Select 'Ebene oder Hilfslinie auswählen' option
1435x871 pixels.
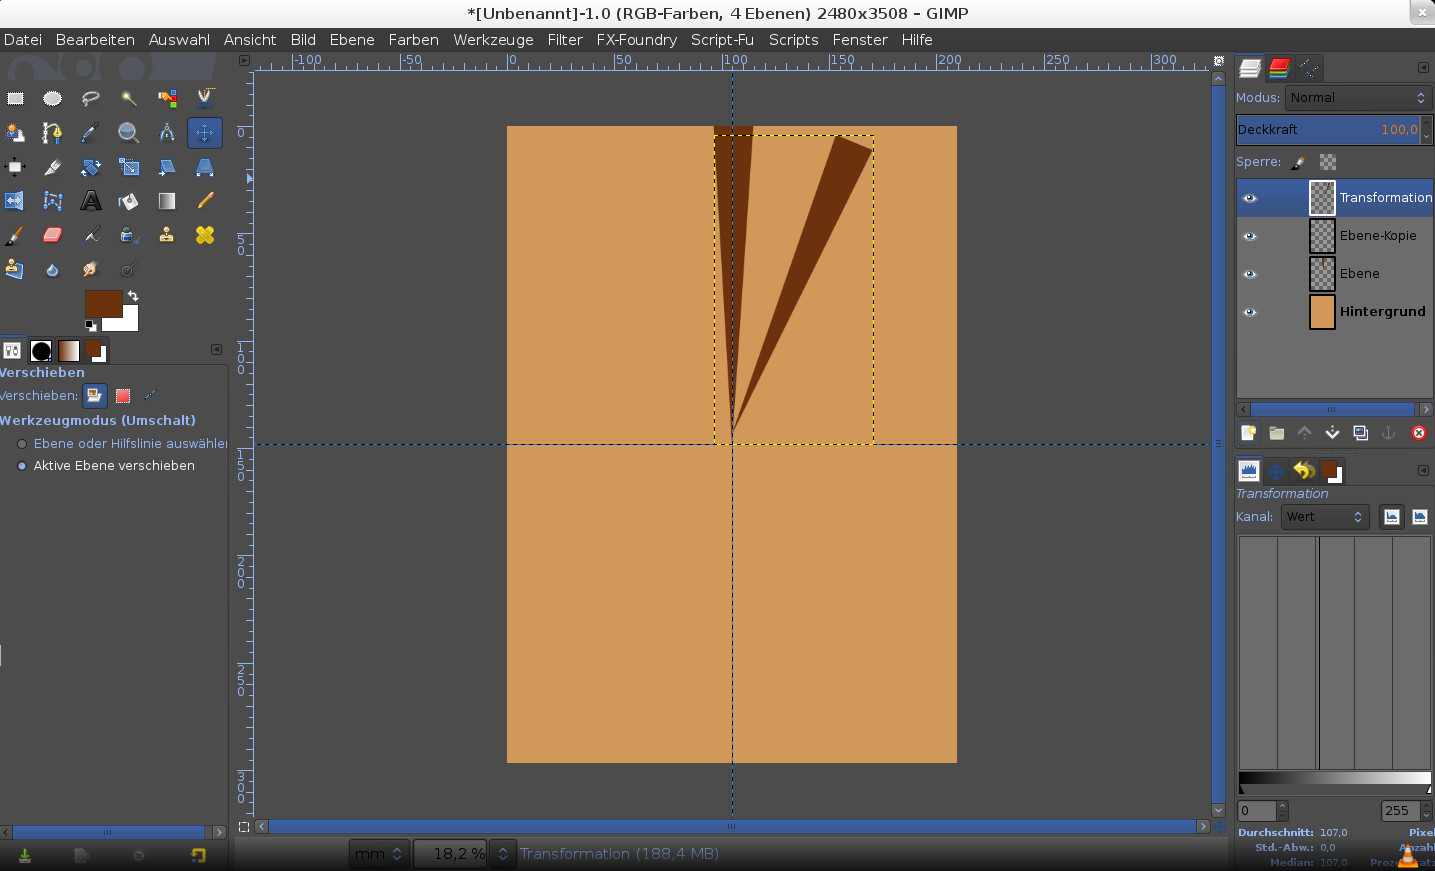pos(22,444)
